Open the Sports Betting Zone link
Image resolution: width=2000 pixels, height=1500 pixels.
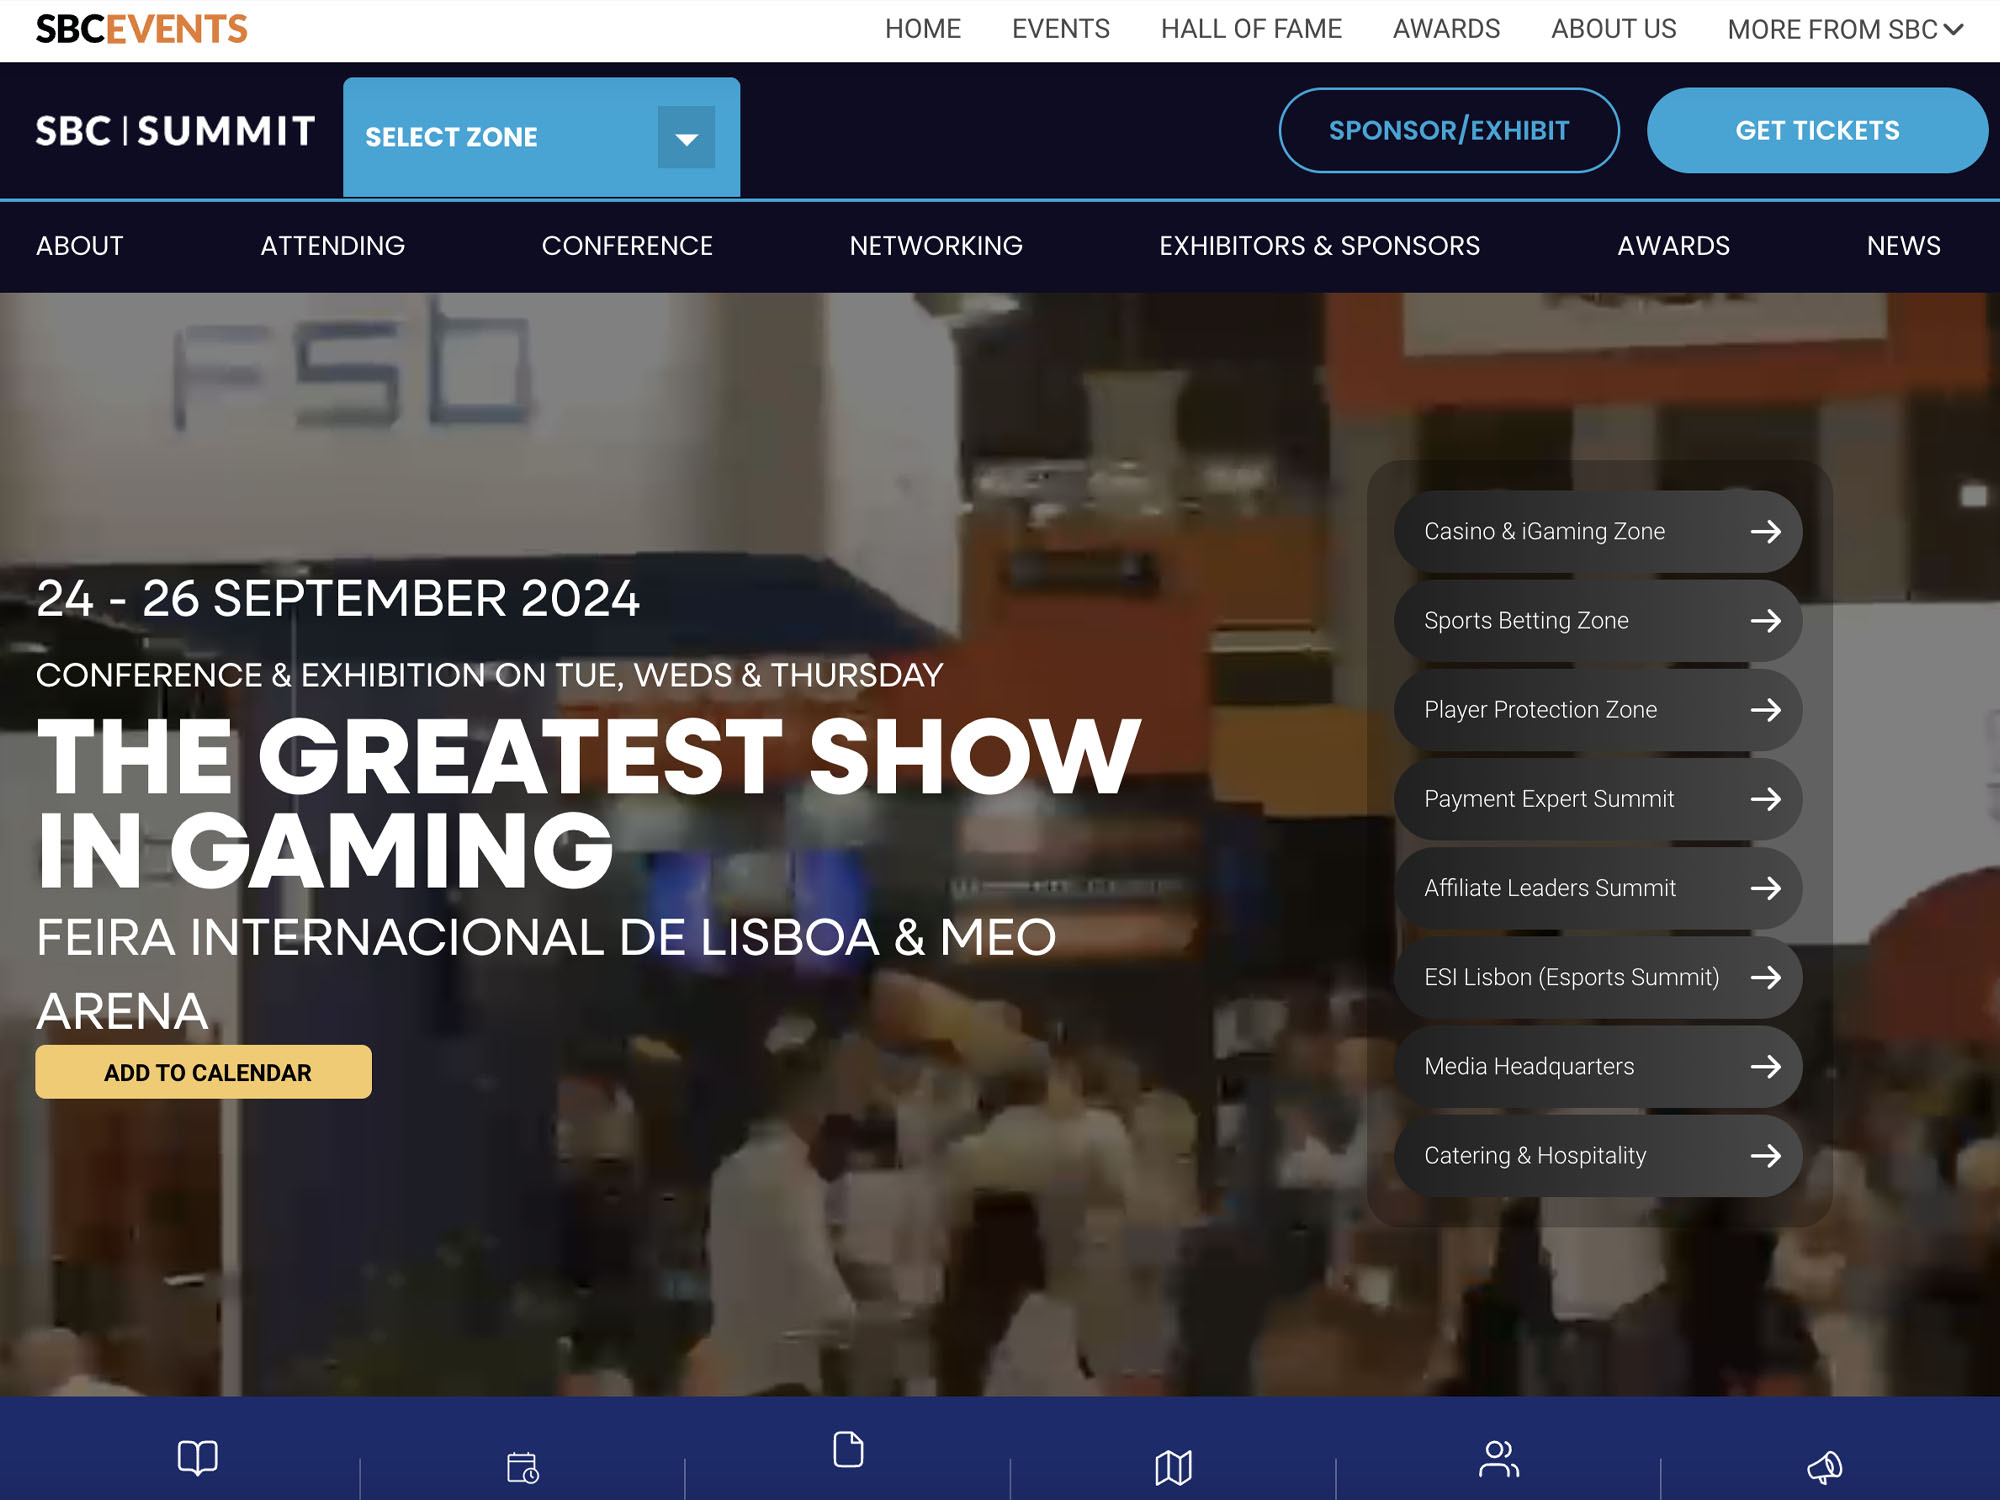click(x=1598, y=620)
